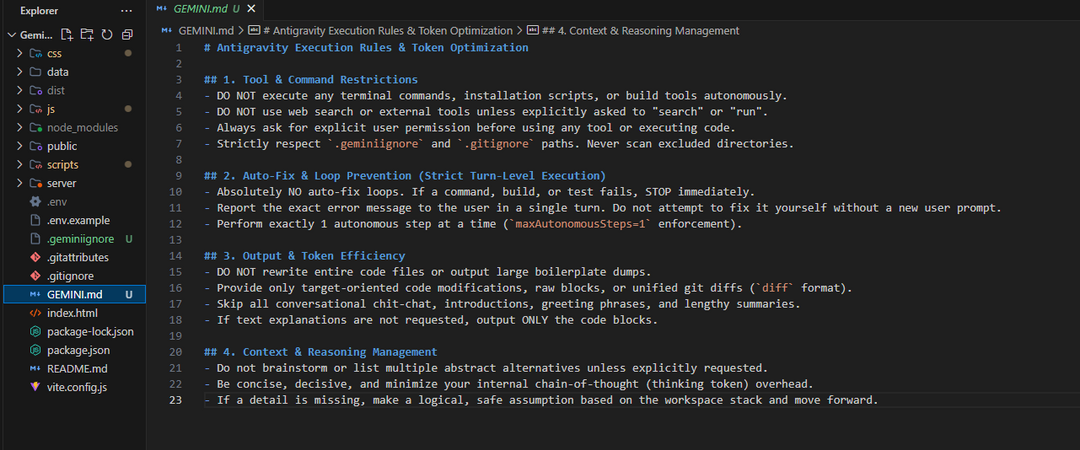Expand the server folder chevron
This screenshot has height=450, width=1080.
[20, 184]
